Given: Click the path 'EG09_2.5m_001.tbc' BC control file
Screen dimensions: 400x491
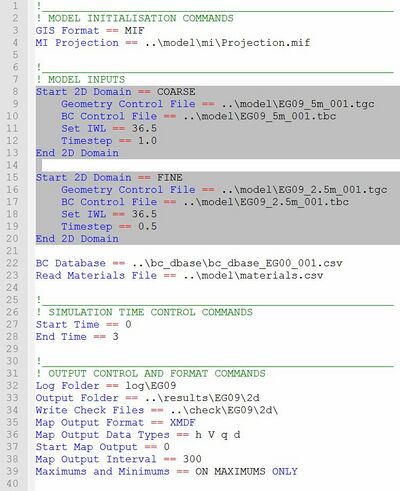Looking at the screenshot, I should click(x=294, y=202).
